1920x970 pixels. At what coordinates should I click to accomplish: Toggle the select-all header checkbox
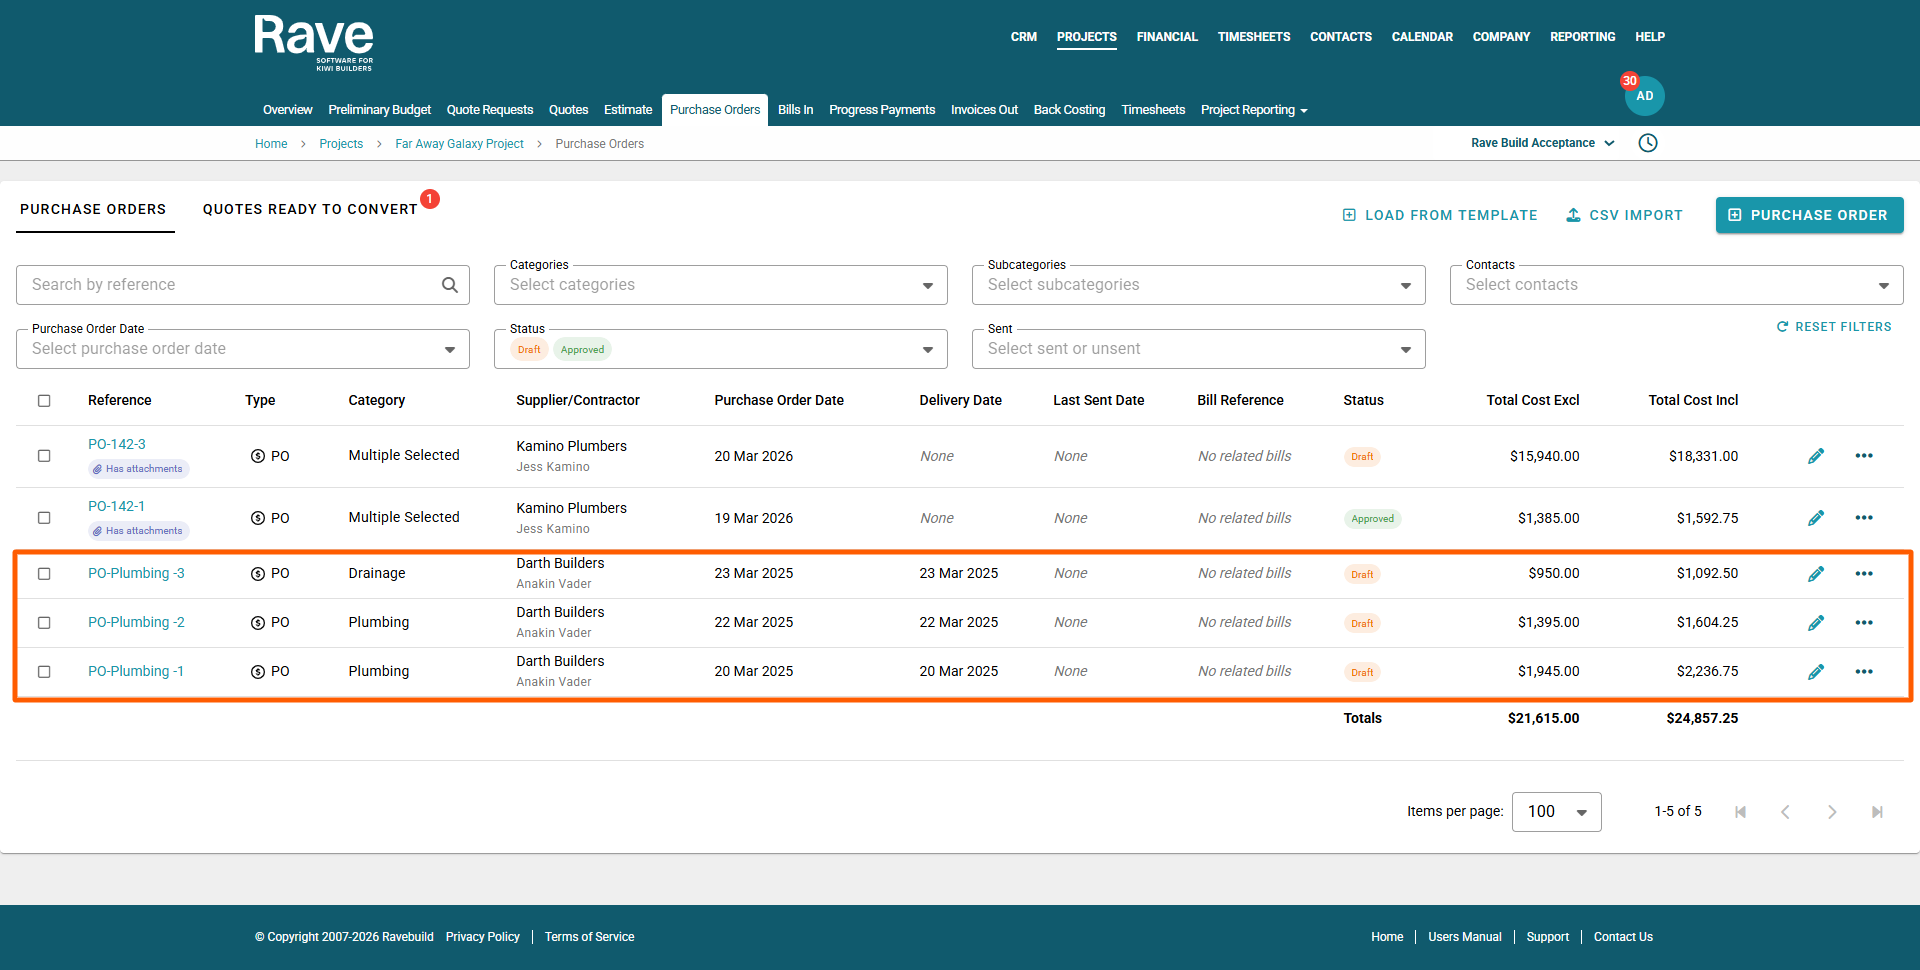[44, 401]
